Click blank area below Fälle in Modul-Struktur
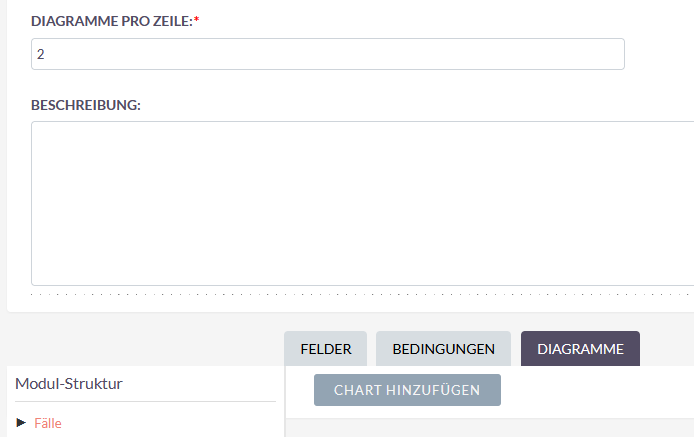The width and height of the screenshot is (694, 437). coord(140,434)
